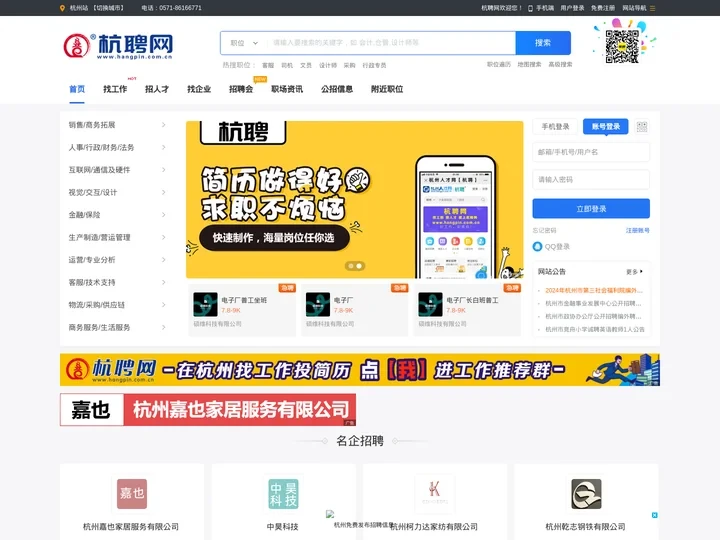Screen dimensions: 720x540
Task: Open announcement 杭州市金融事业发展中心公开招聘
Action: [x=593, y=304]
